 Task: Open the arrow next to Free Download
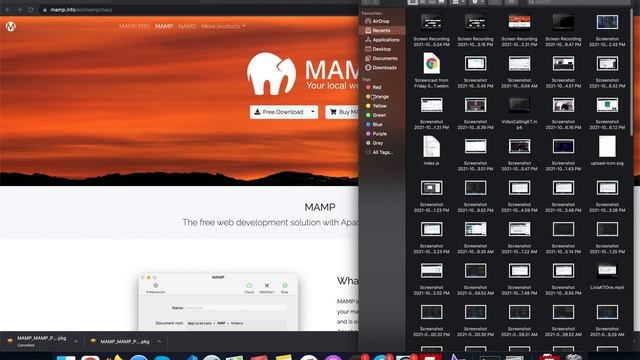click(x=313, y=112)
